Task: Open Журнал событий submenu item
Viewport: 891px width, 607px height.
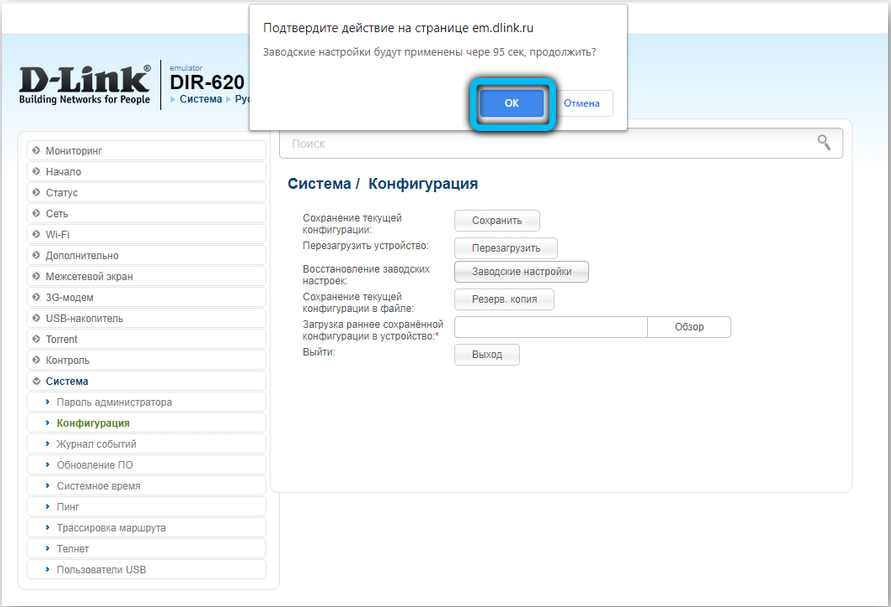Action: [146, 444]
